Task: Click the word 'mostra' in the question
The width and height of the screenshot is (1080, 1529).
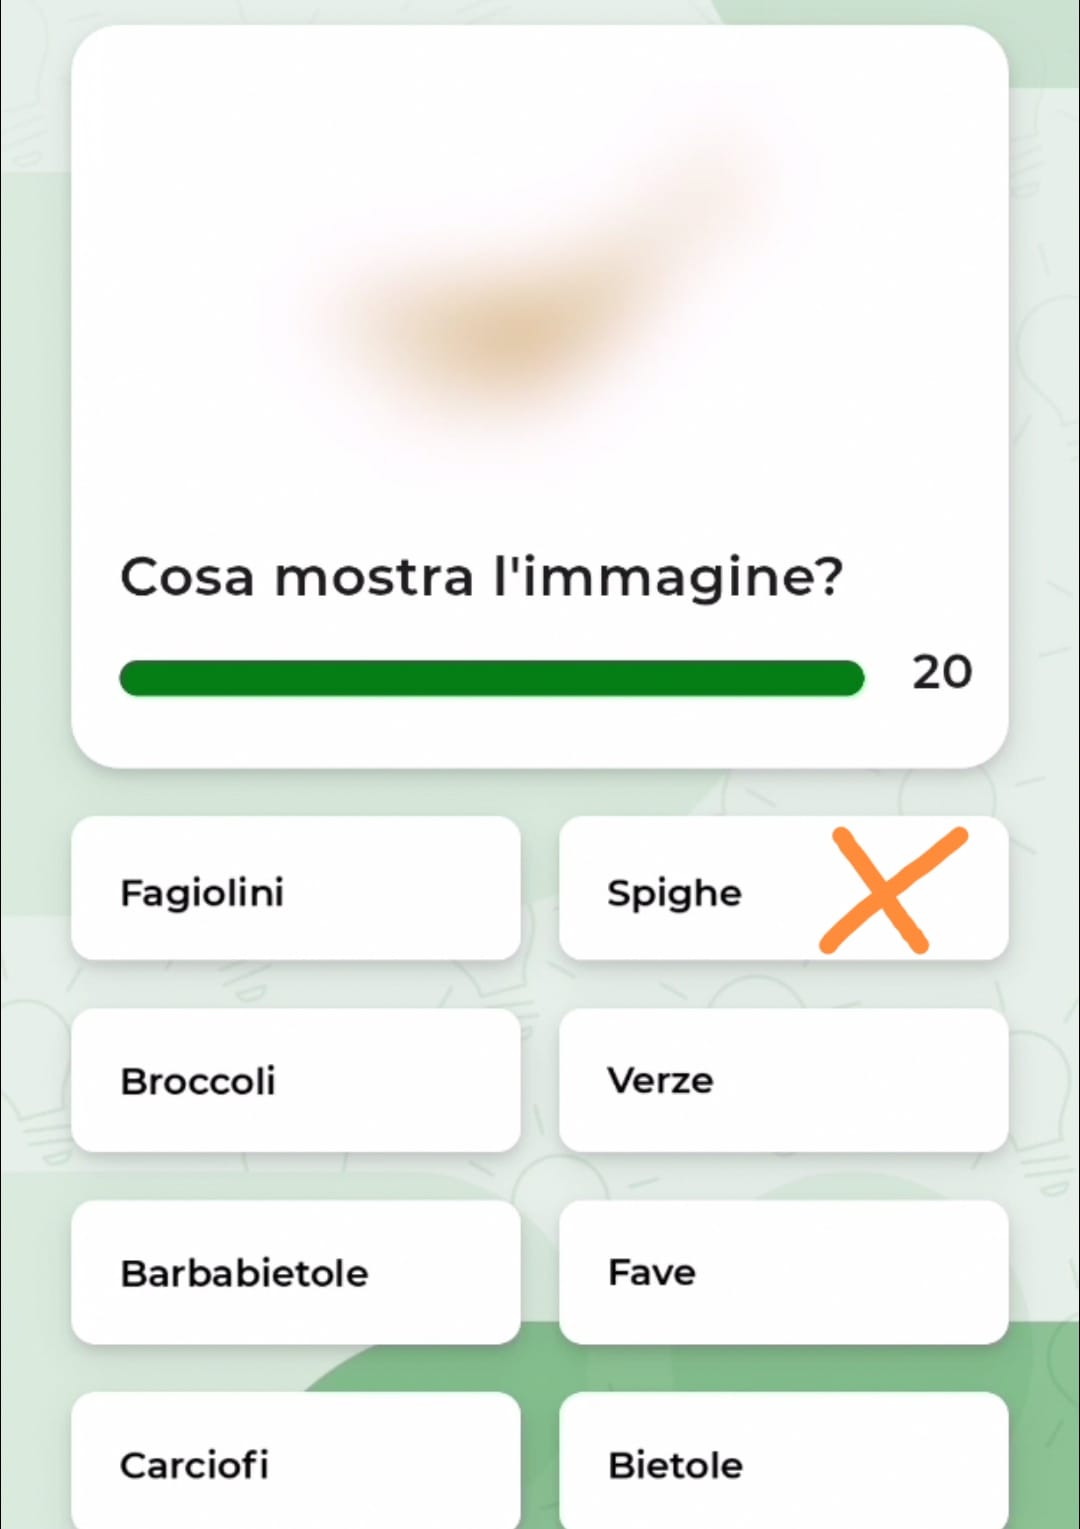Action: coord(374,577)
